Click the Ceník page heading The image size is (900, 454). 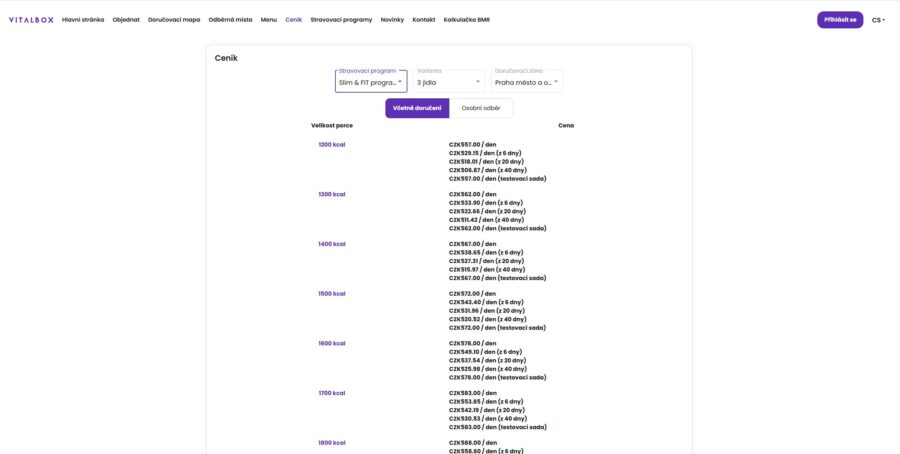click(226, 58)
